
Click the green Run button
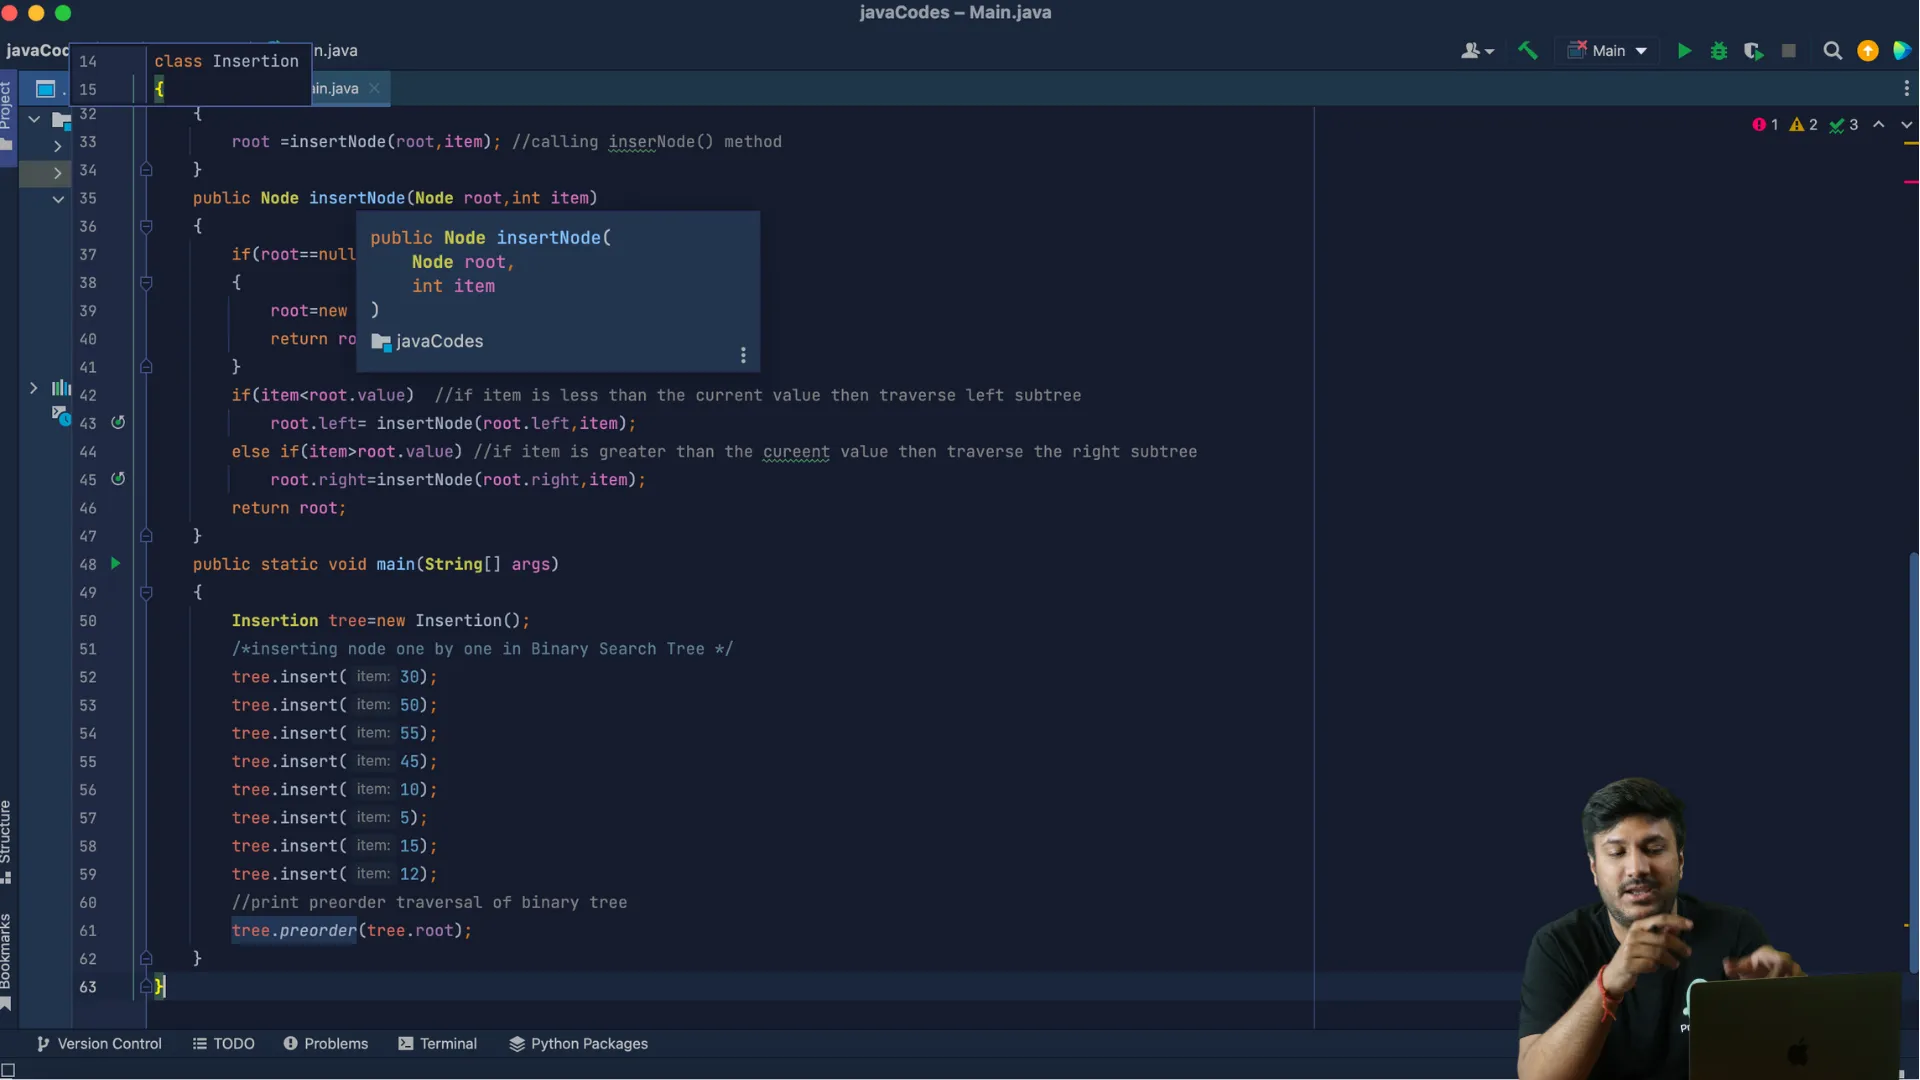[x=1684, y=51]
